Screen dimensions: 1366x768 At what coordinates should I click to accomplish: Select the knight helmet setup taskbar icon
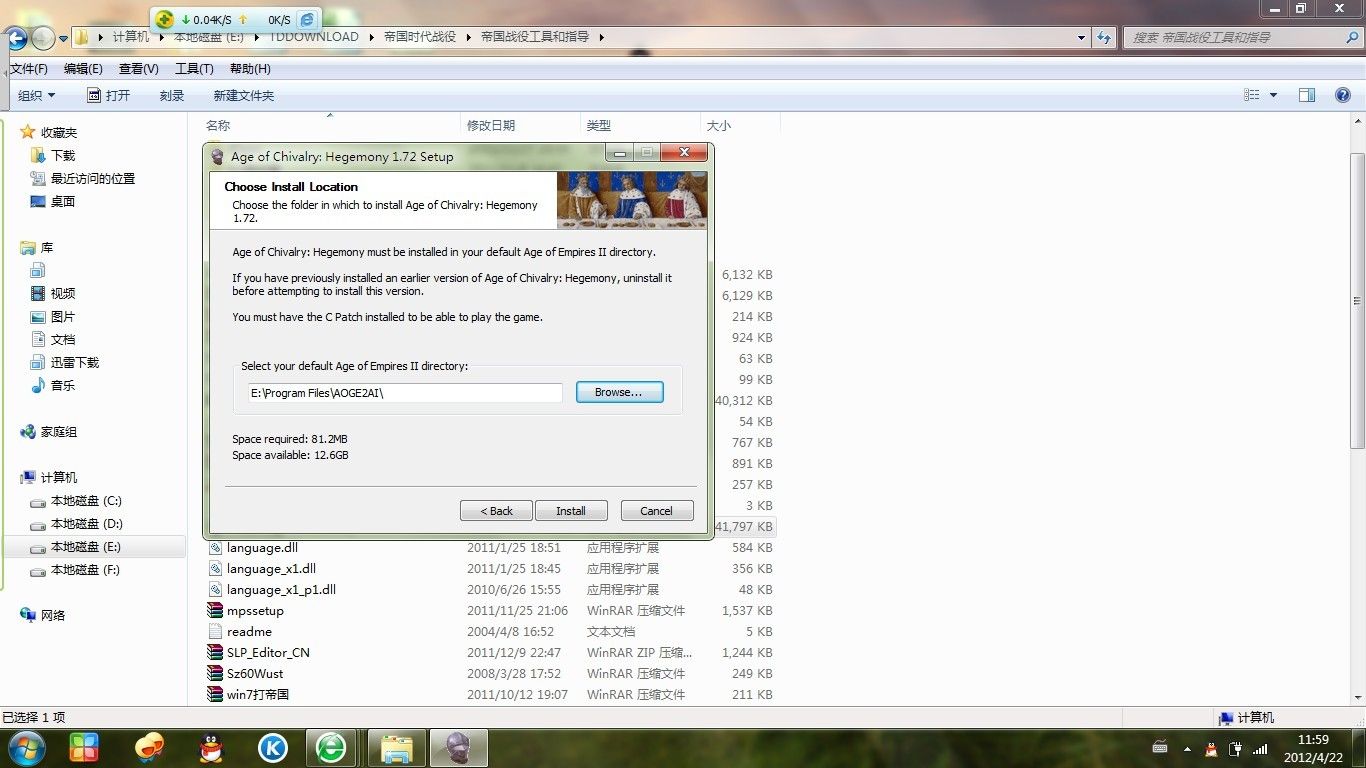point(459,747)
